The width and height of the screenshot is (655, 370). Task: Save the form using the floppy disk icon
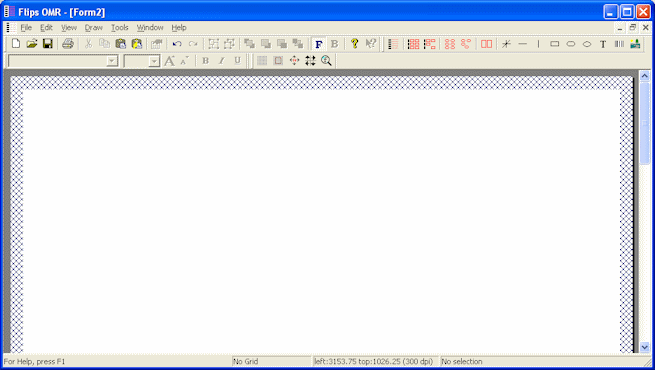48,43
